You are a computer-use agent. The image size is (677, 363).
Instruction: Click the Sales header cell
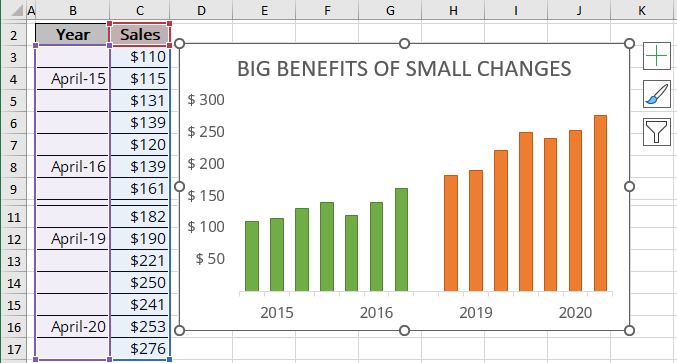click(x=140, y=35)
